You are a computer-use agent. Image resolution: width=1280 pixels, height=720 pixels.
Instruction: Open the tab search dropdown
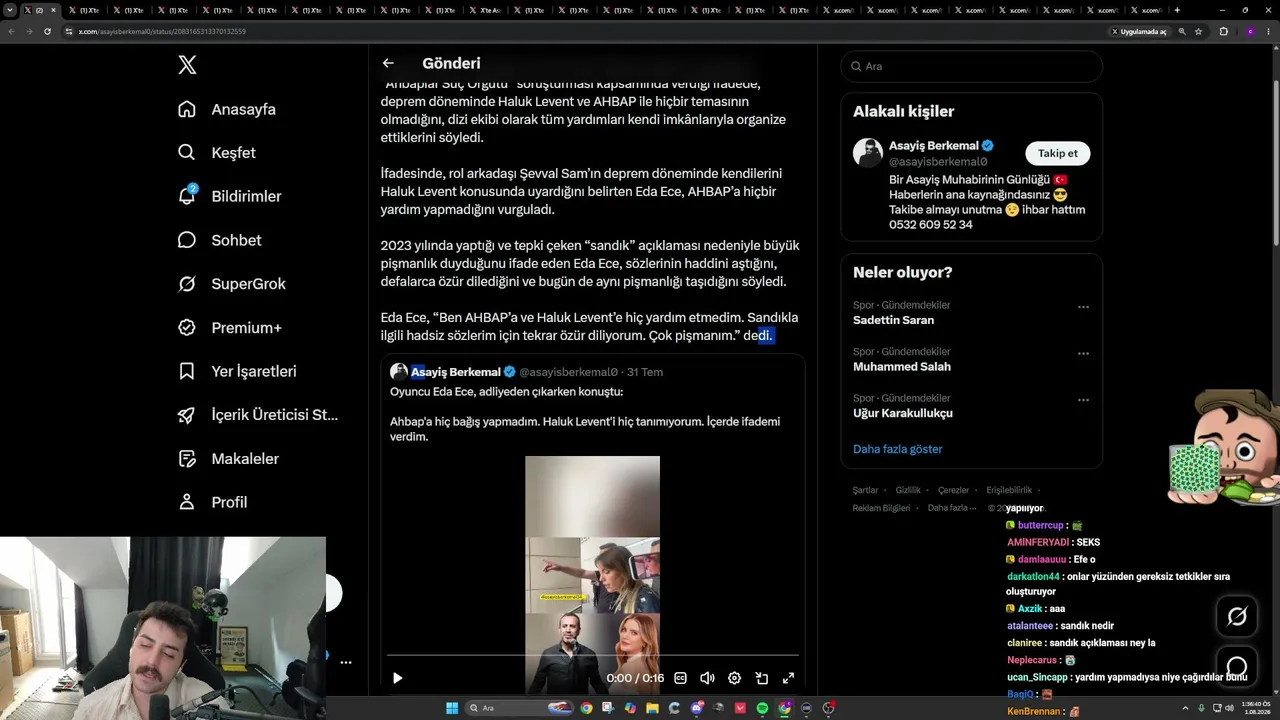[x=10, y=10]
